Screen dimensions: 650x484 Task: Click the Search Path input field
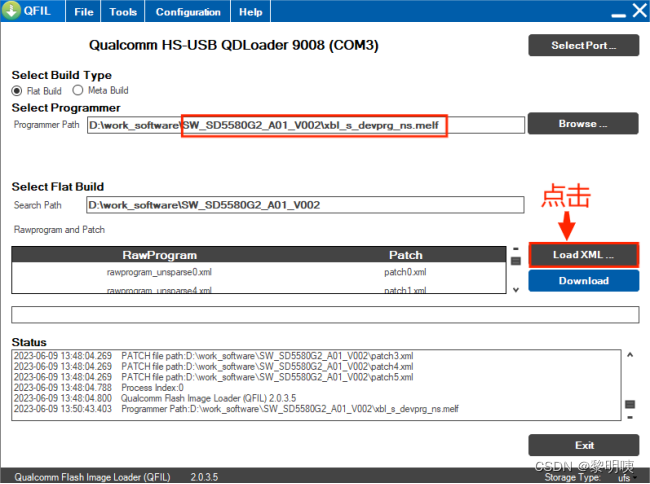(305, 205)
